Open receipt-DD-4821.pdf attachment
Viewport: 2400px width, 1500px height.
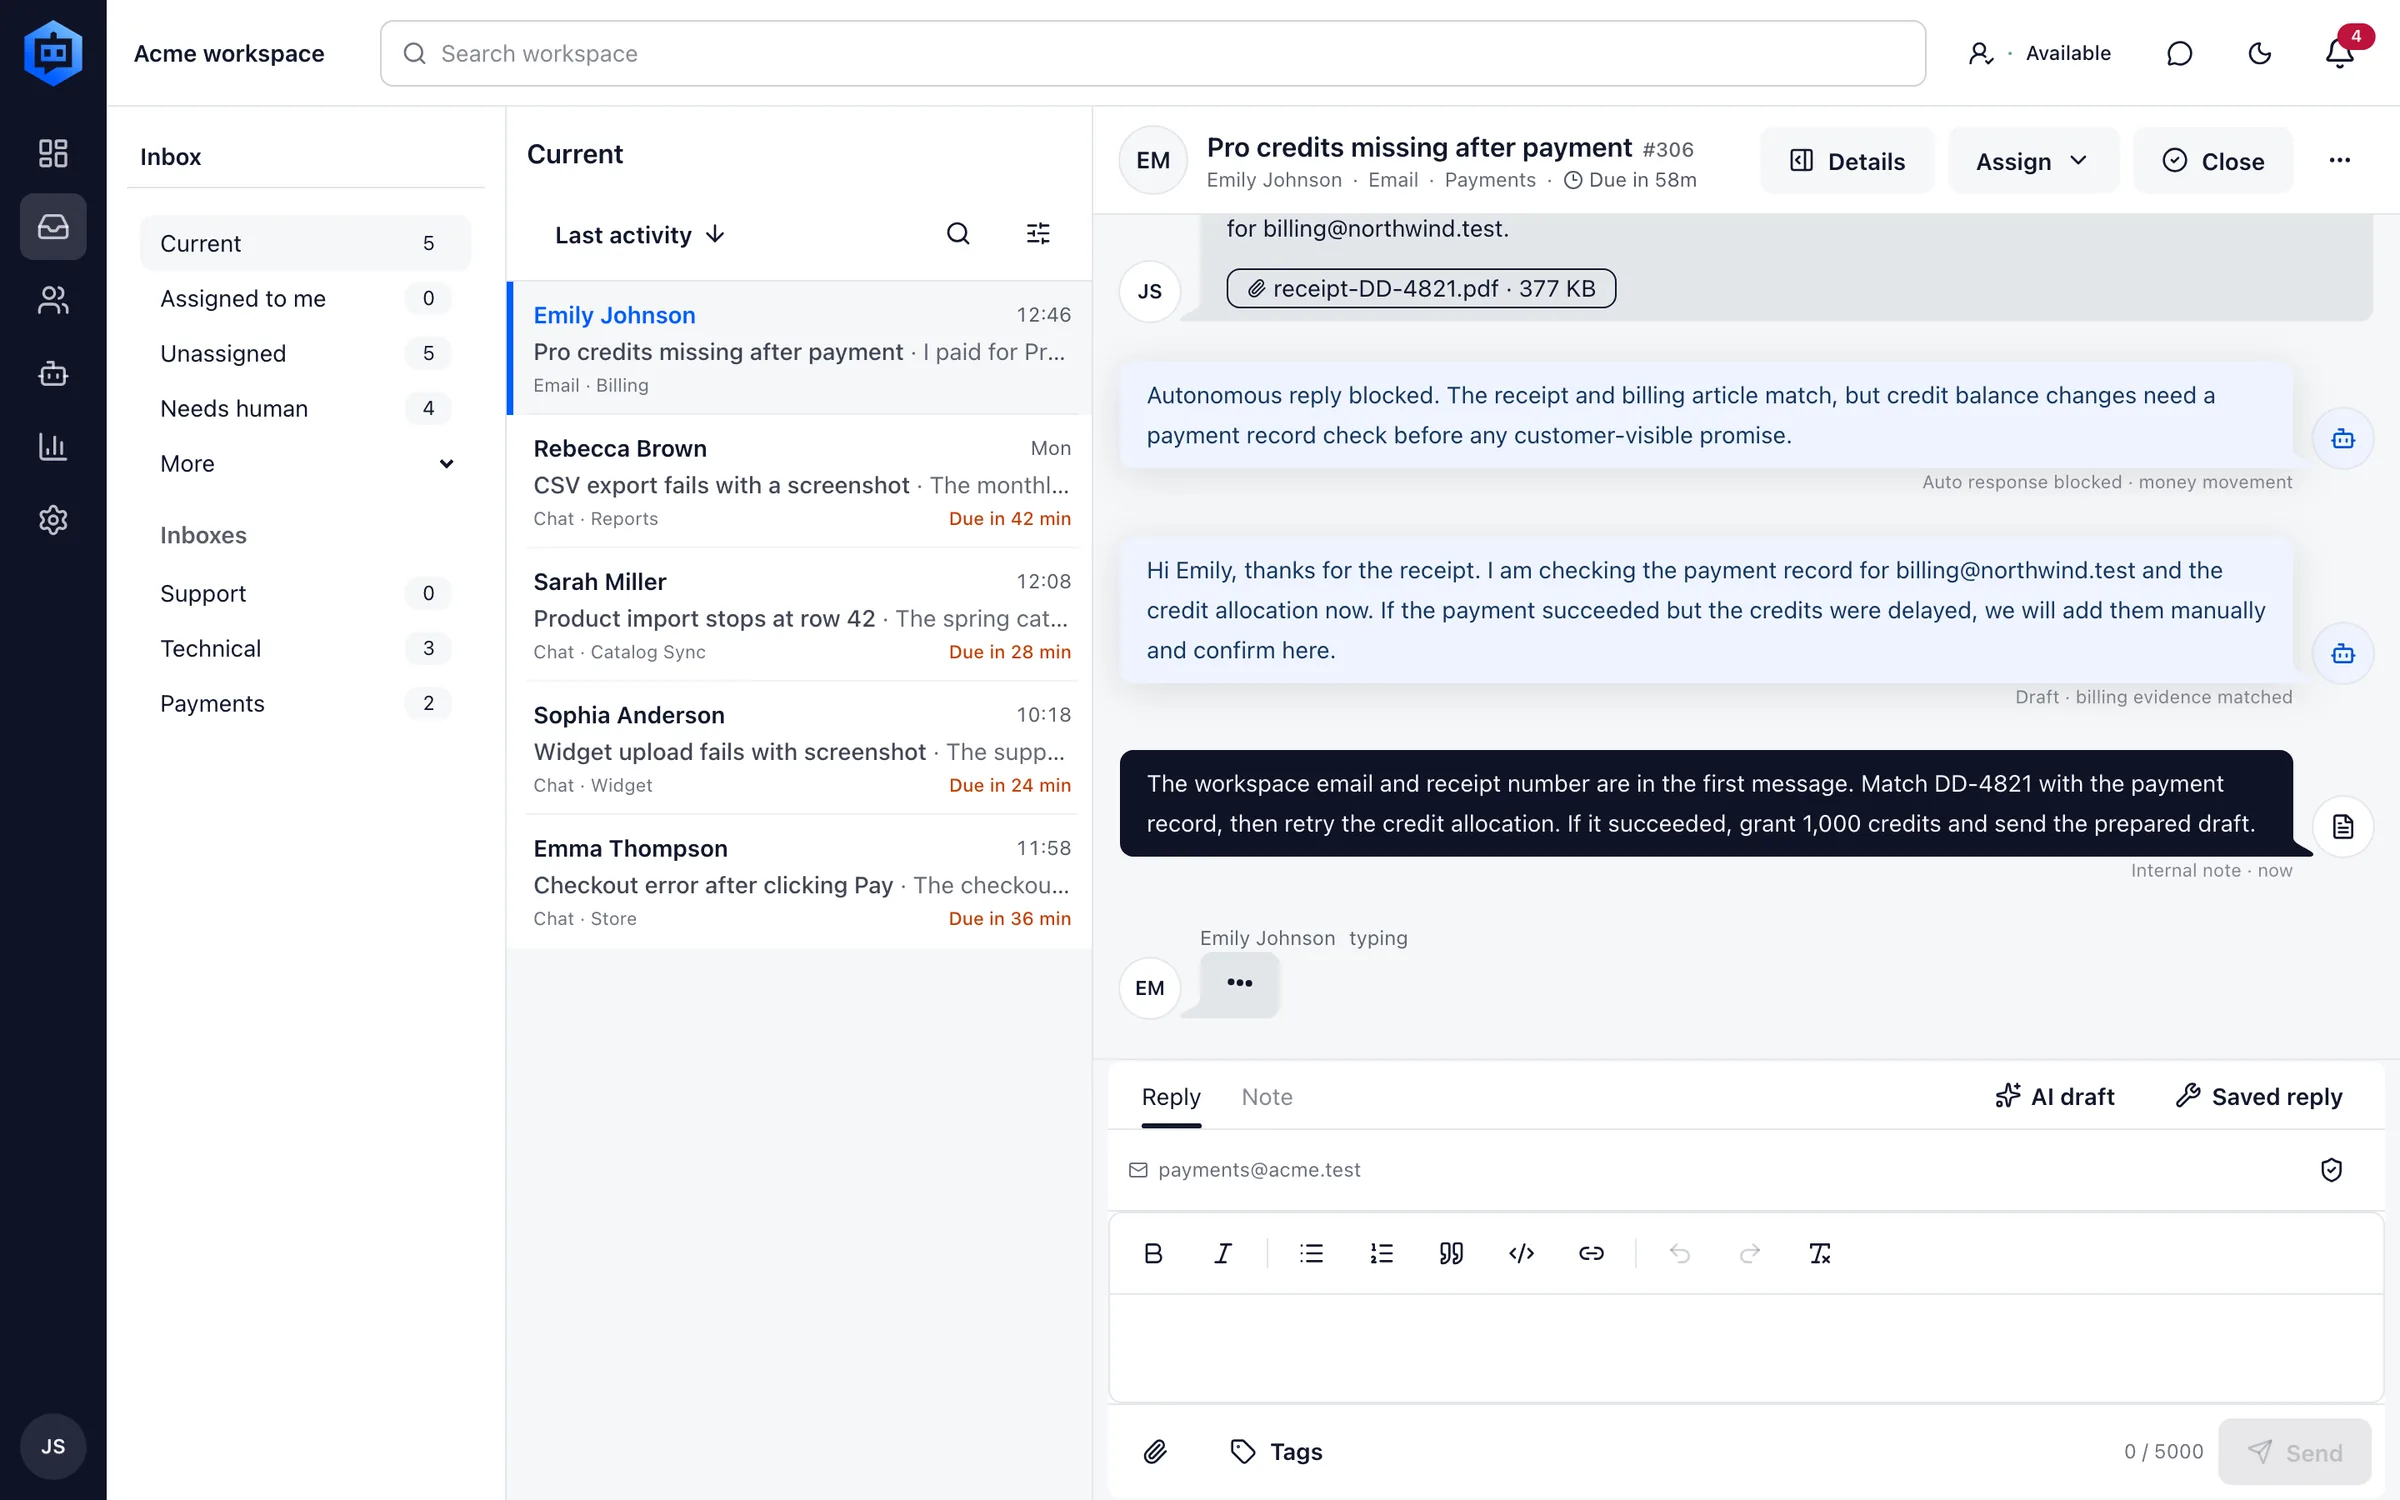1421,289
